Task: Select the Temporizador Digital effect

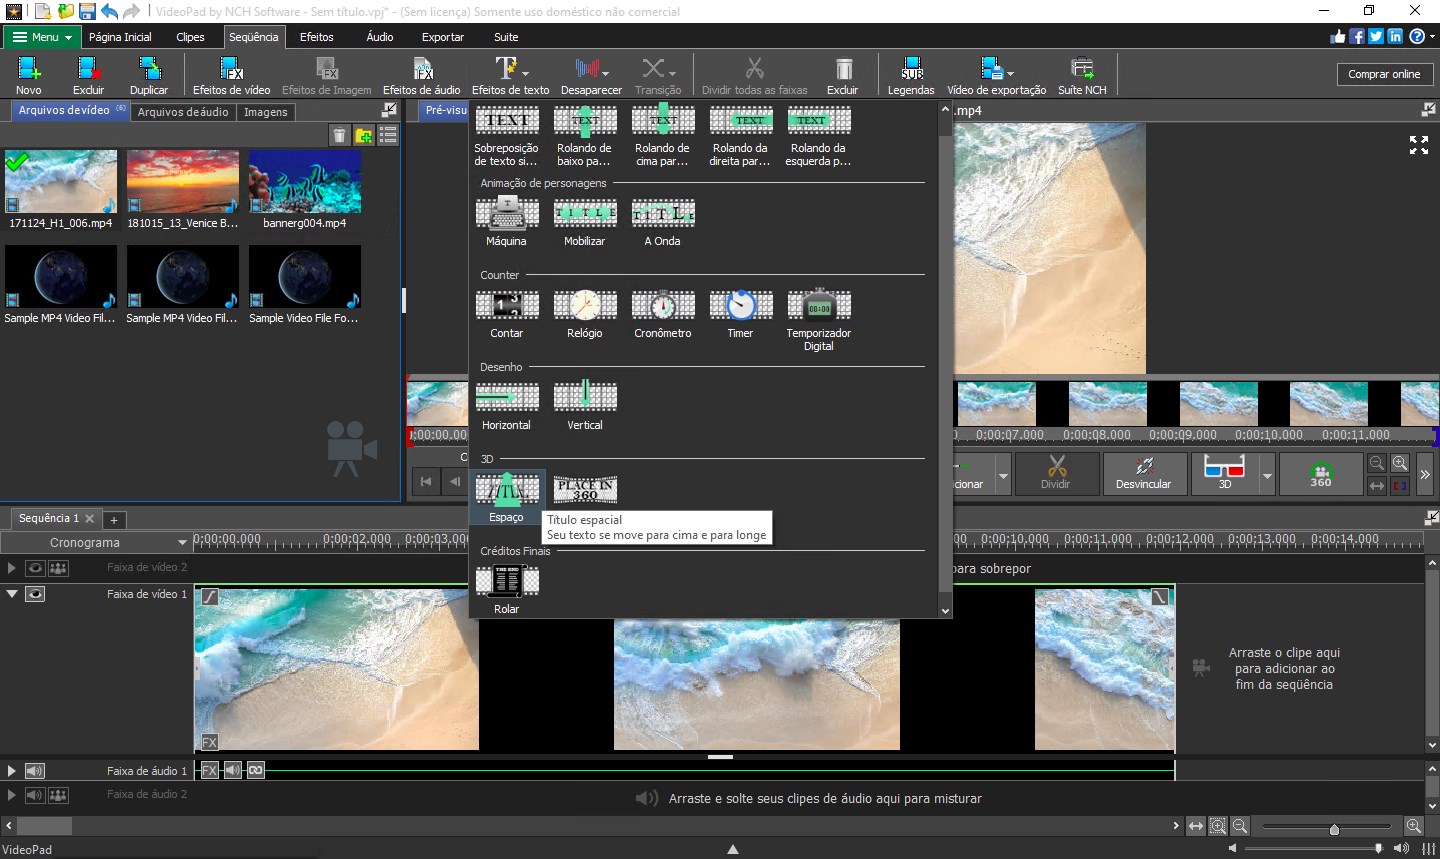Action: (818, 305)
